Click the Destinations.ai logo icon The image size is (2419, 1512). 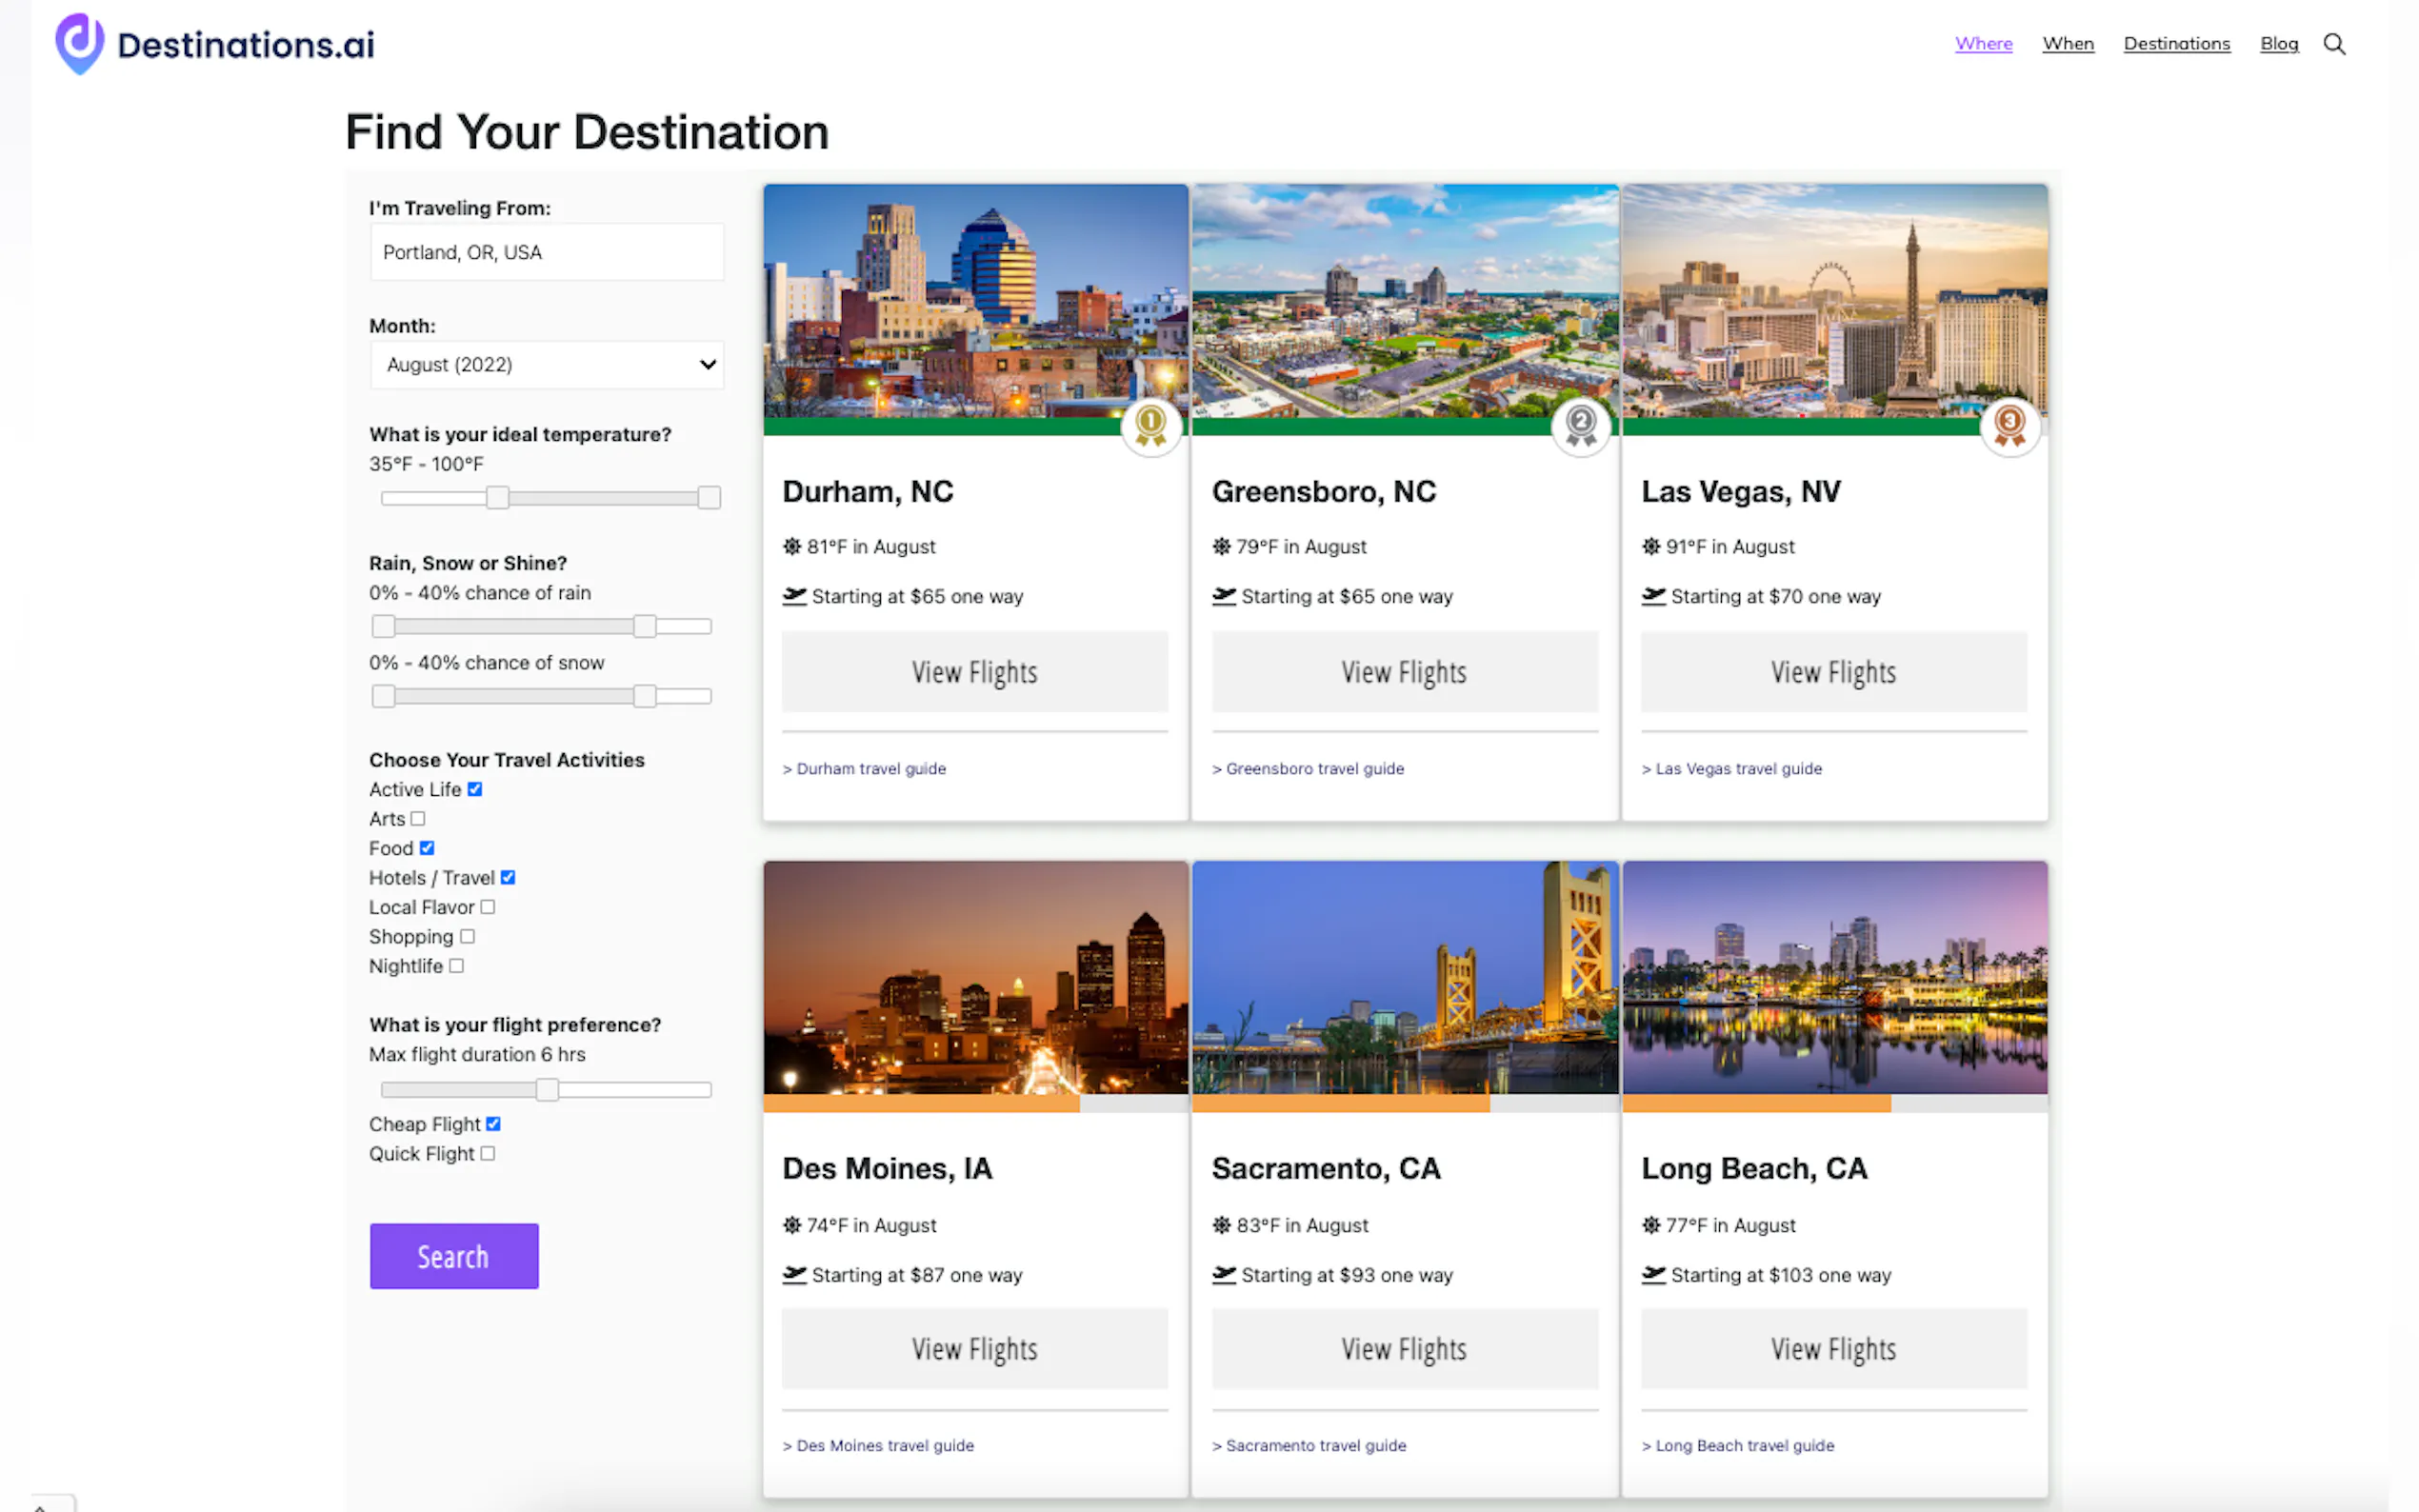(79, 43)
